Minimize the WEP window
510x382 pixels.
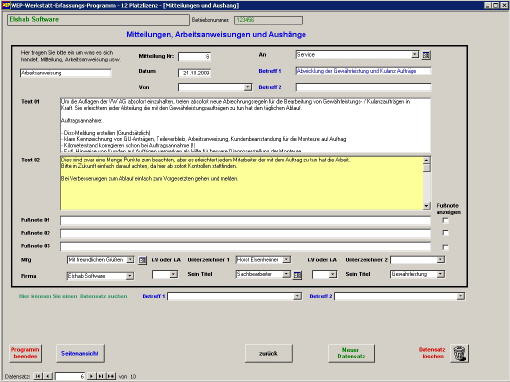pyautogui.click(x=488, y=5)
